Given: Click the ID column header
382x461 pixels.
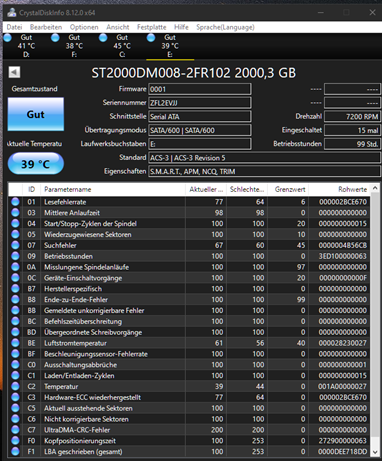Looking at the screenshot, I should pos(31,189).
